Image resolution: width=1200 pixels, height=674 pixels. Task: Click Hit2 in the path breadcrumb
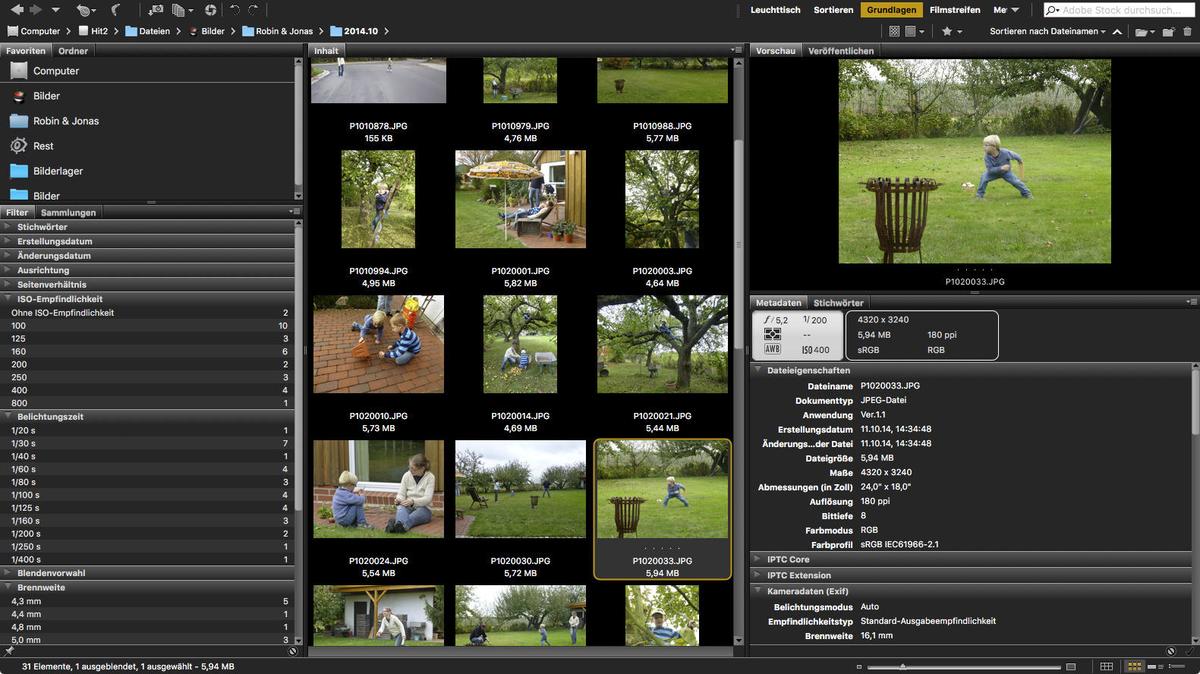[x=93, y=31]
